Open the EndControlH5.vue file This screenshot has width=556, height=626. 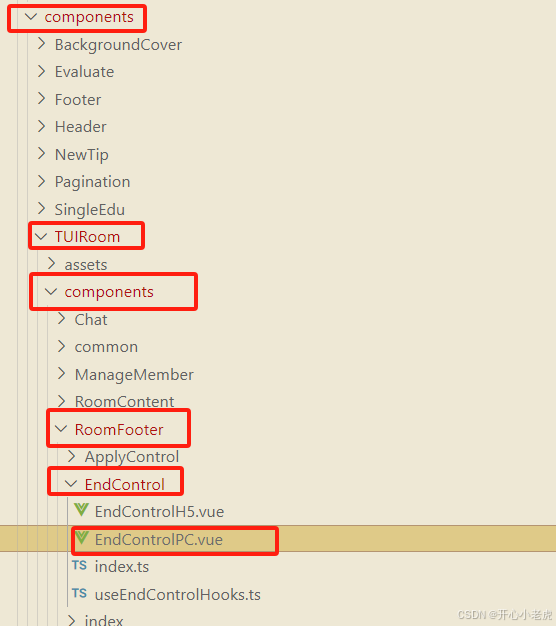159,512
